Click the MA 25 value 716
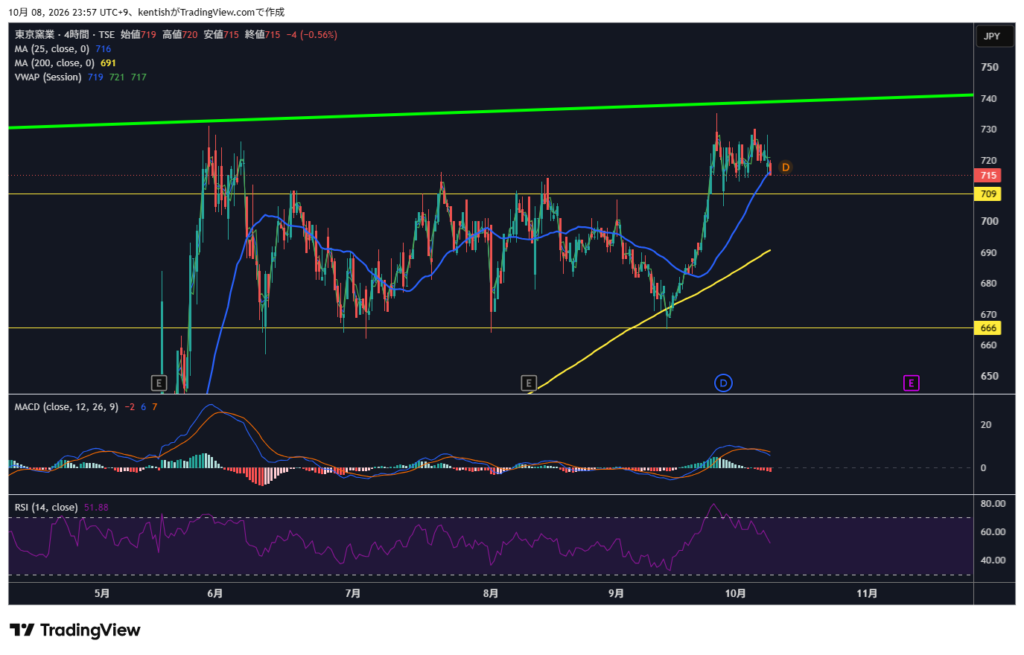 103,49
